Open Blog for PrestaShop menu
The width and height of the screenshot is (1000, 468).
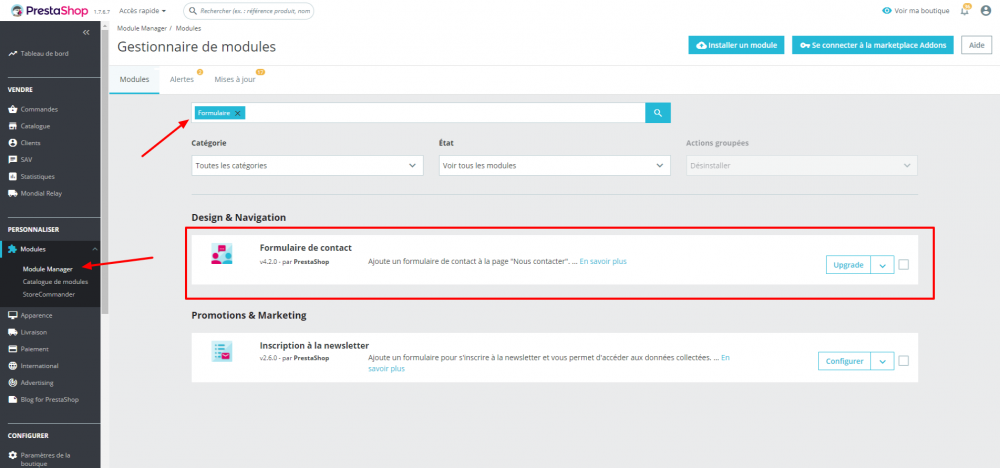coord(43,400)
